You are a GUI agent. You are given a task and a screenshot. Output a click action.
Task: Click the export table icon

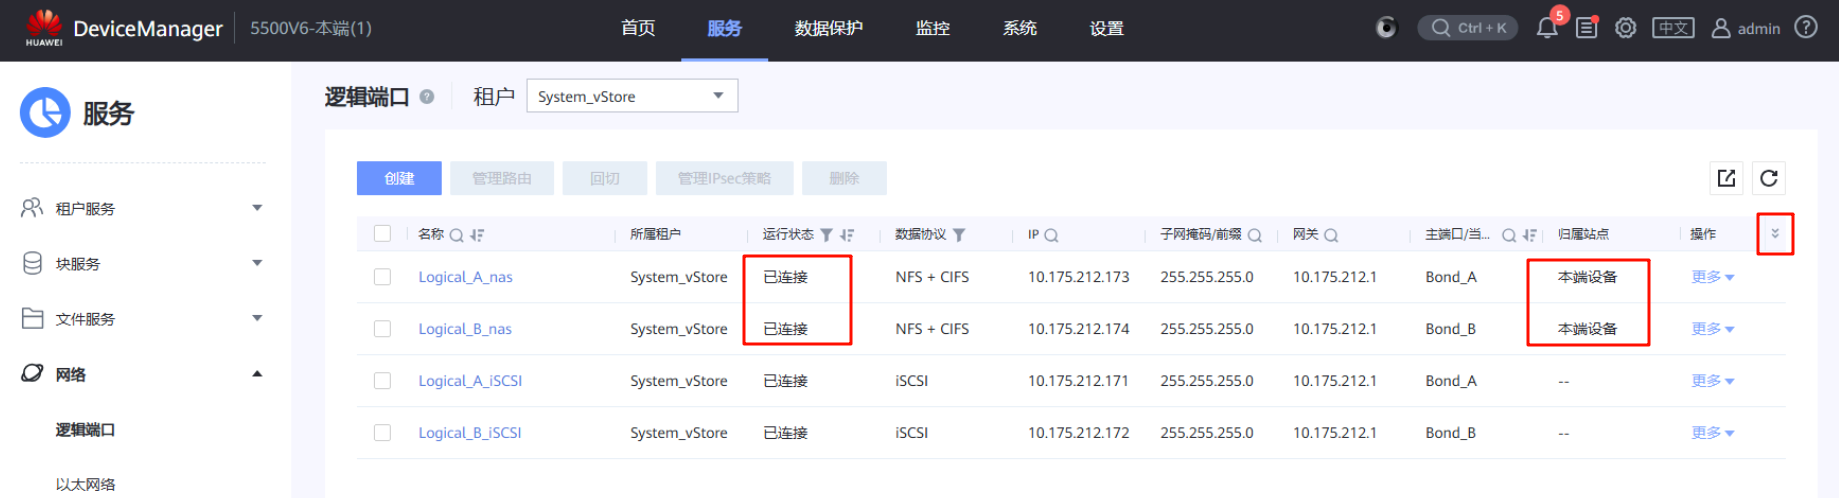1726,178
